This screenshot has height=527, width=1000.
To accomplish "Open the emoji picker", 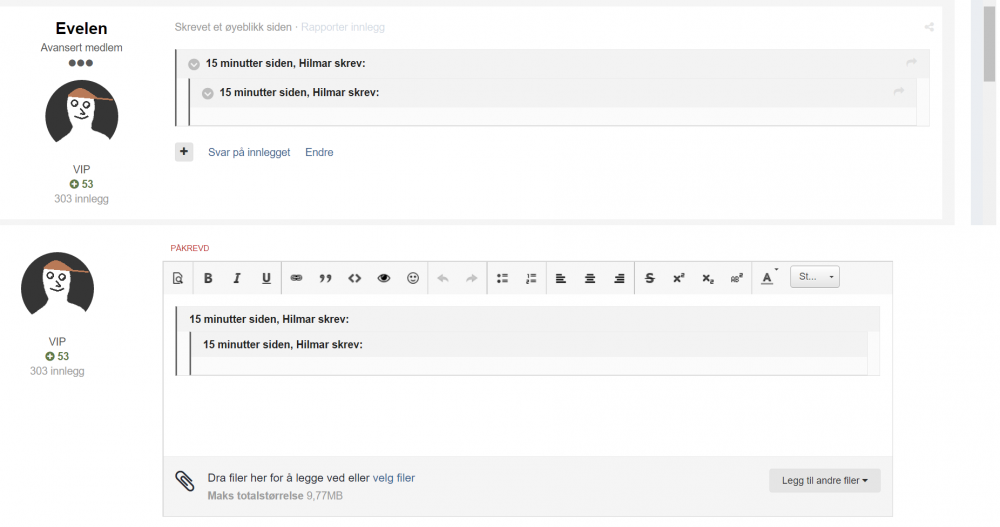I will (413, 278).
